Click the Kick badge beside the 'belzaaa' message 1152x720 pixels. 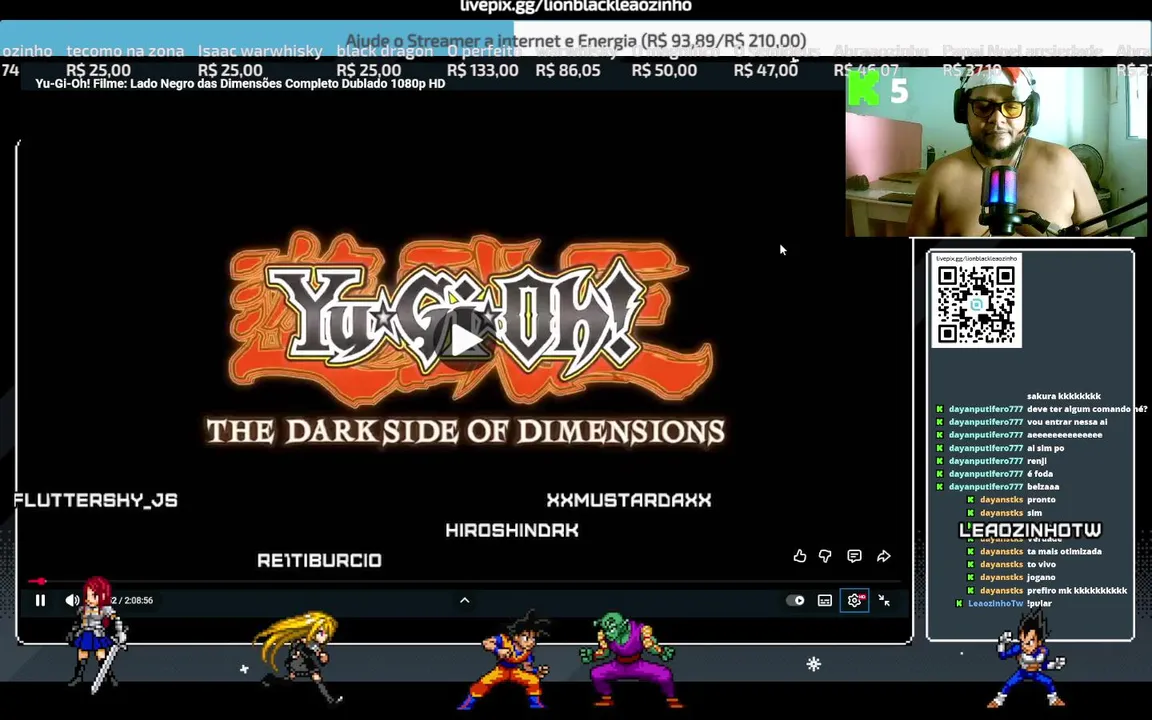coord(940,487)
